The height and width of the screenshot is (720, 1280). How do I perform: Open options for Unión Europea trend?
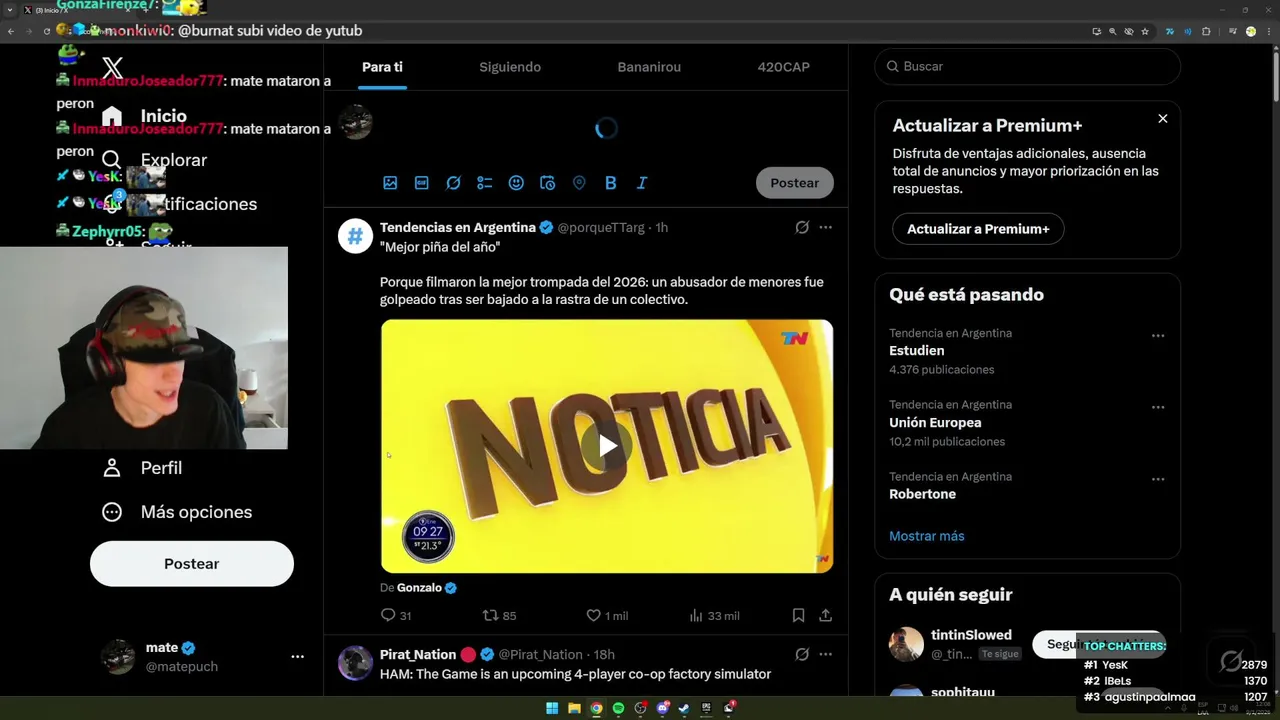pos(1158,408)
